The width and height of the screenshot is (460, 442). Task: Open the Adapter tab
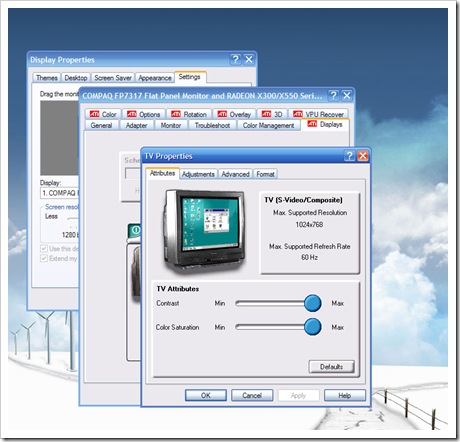pos(136,125)
